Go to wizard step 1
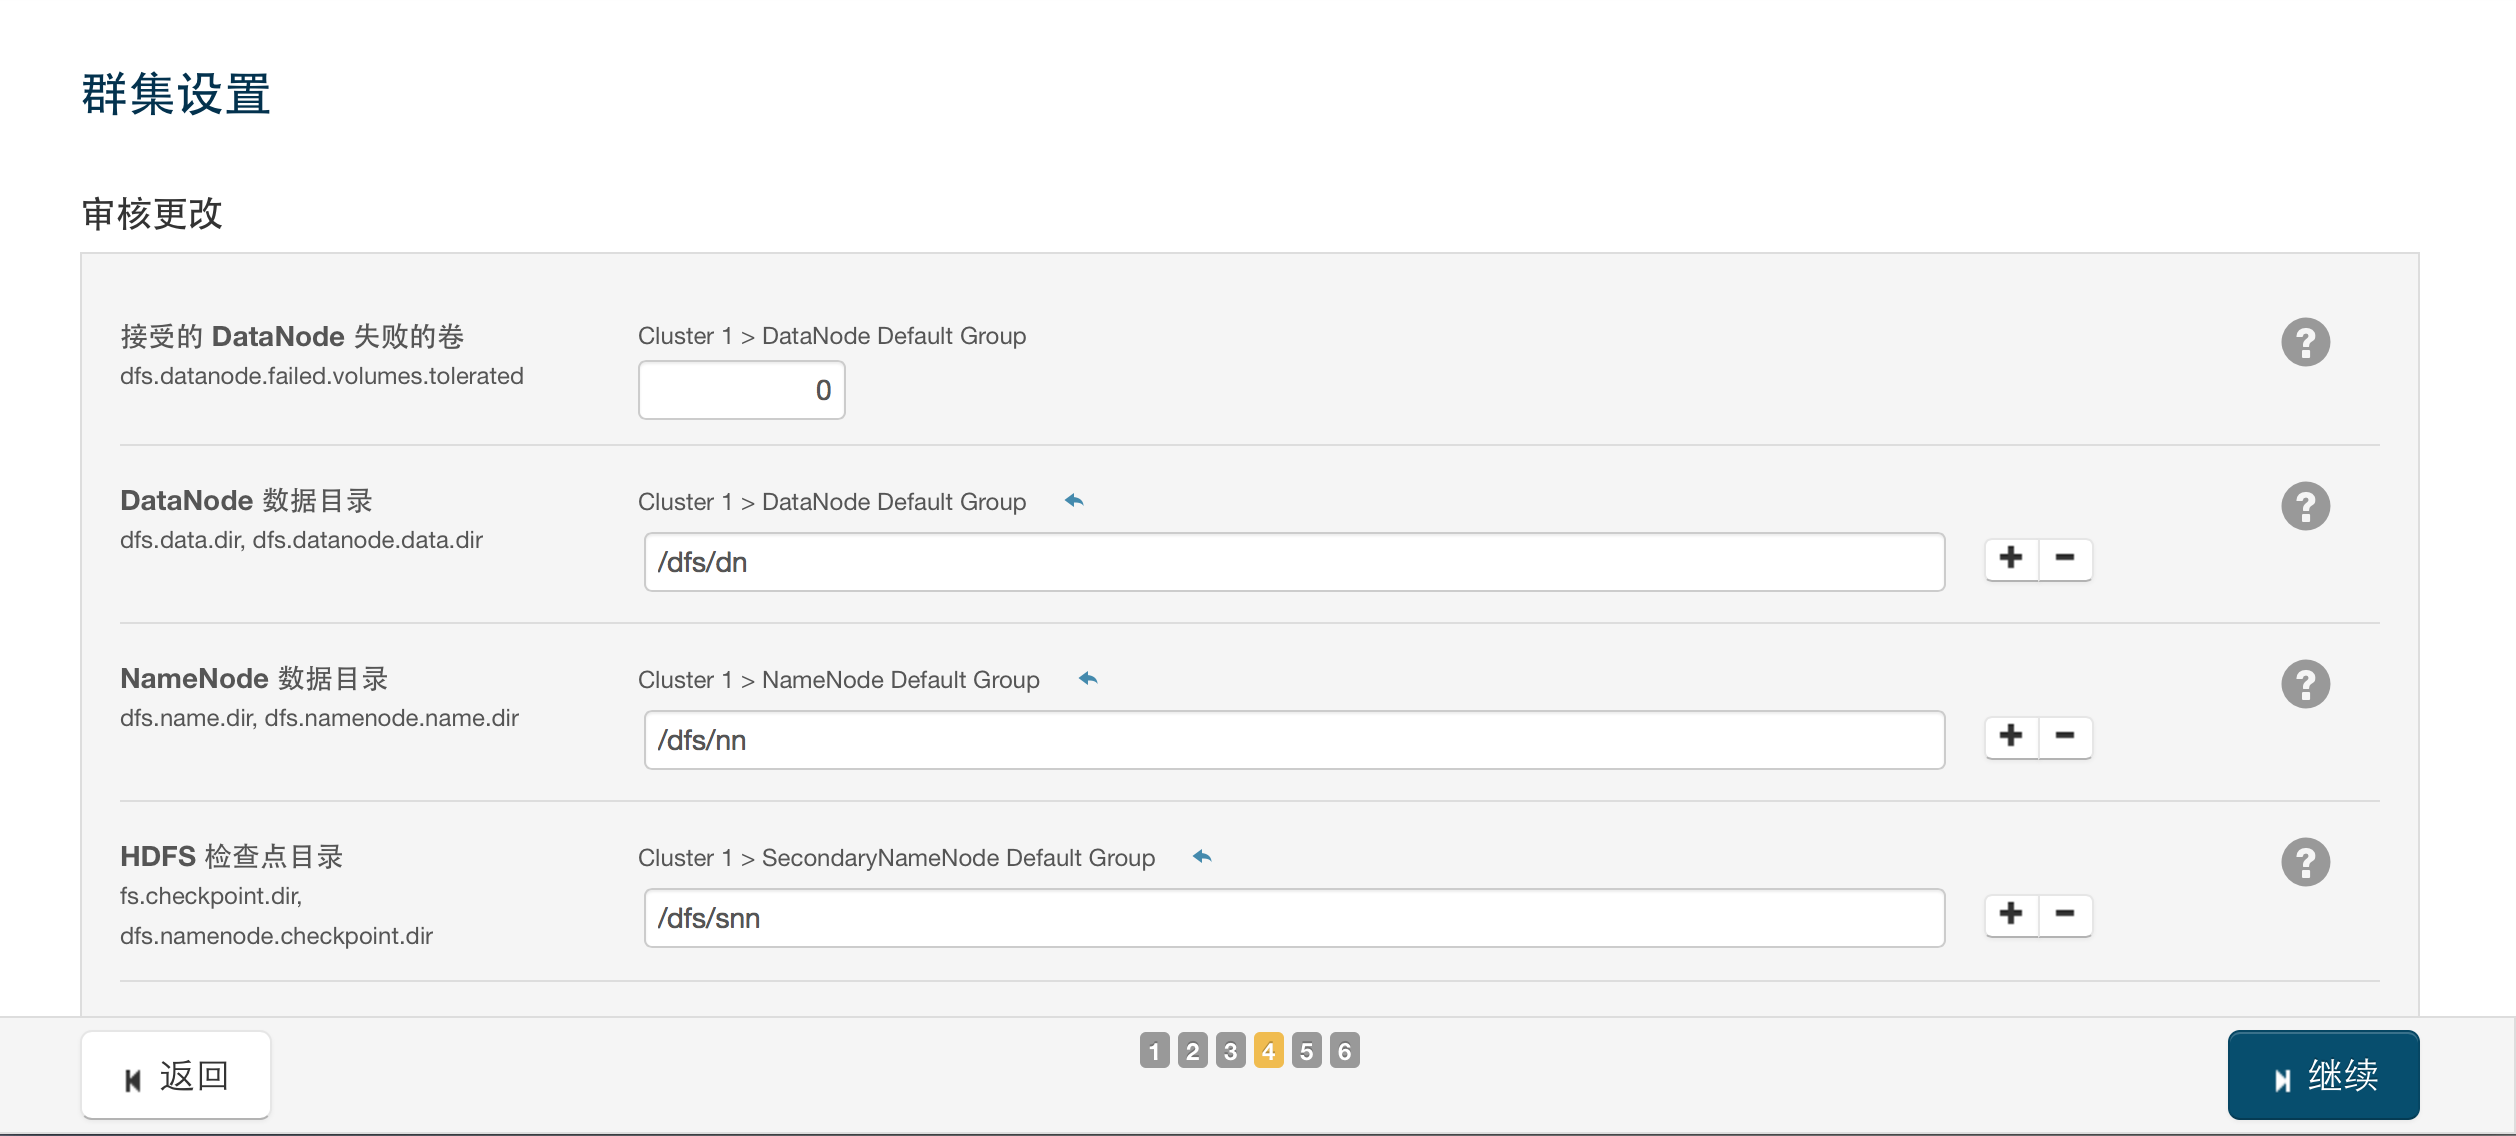The height and width of the screenshot is (1136, 2516). click(x=1154, y=1051)
